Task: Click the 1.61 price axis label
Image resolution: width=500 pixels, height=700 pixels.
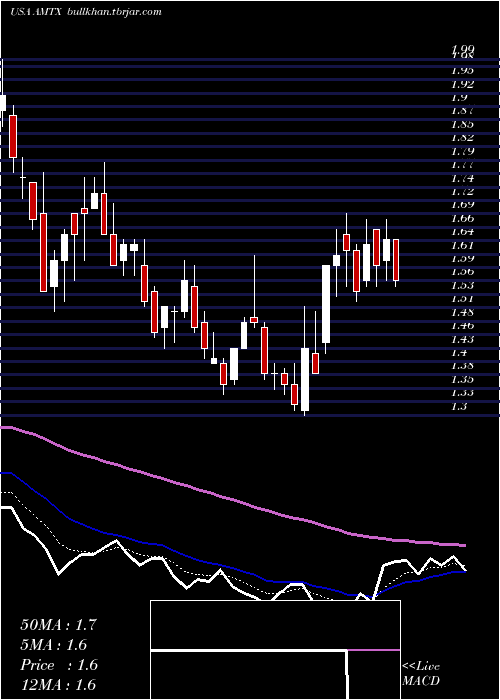Action: tap(462, 245)
